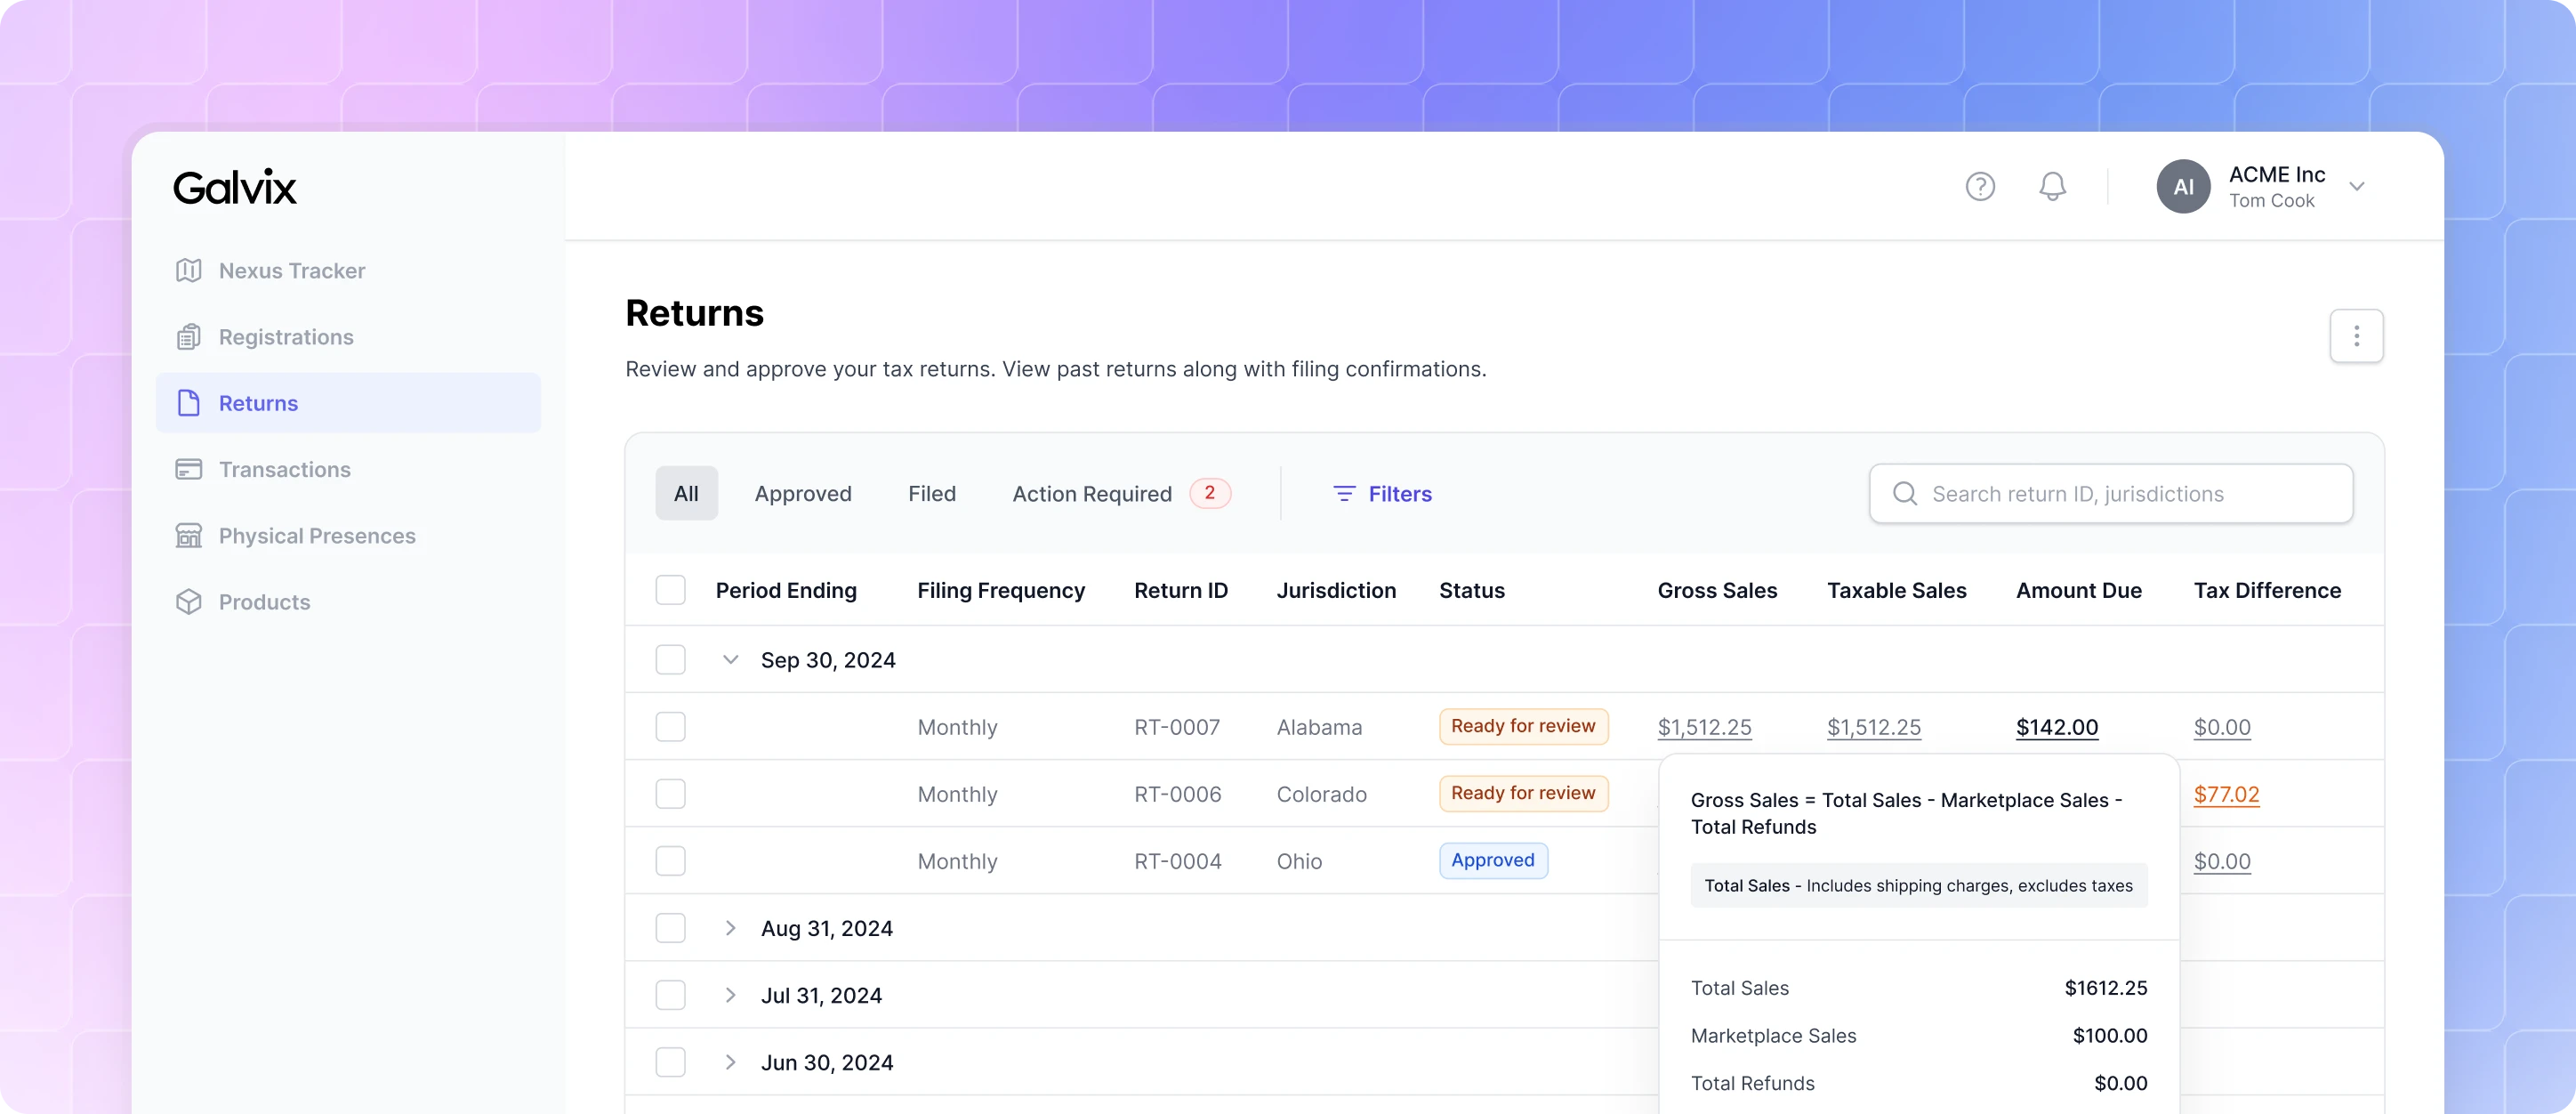The width and height of the screenshot is (2576, 1114).
Task: Focus the Search return ID field
Action: pyautogui.click(x=2111, y=493)
